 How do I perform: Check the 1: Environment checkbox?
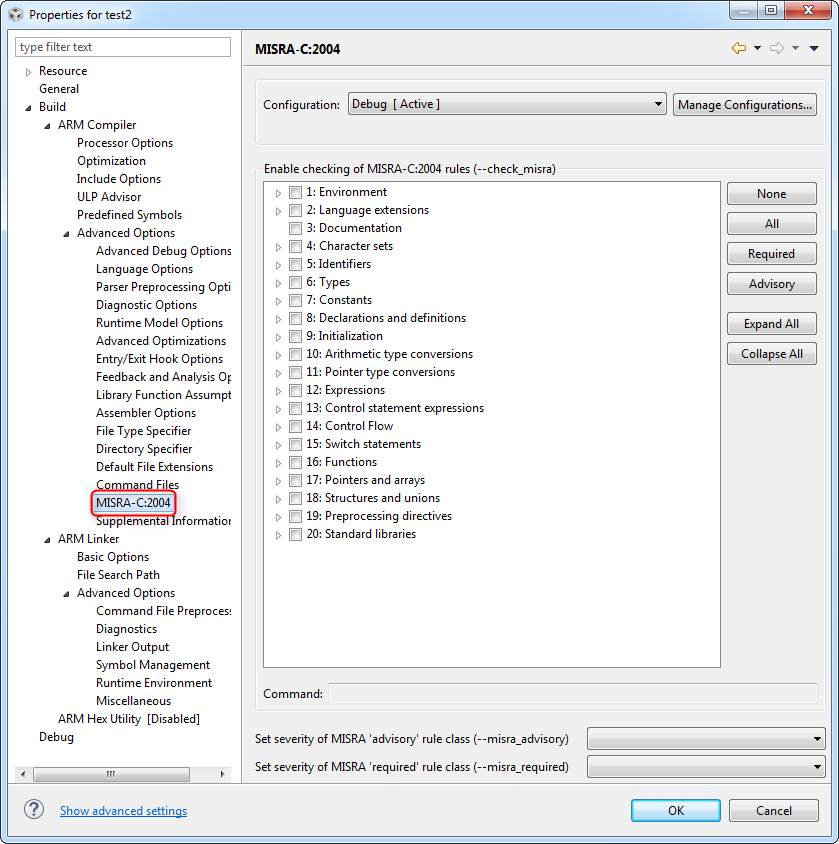295,192
